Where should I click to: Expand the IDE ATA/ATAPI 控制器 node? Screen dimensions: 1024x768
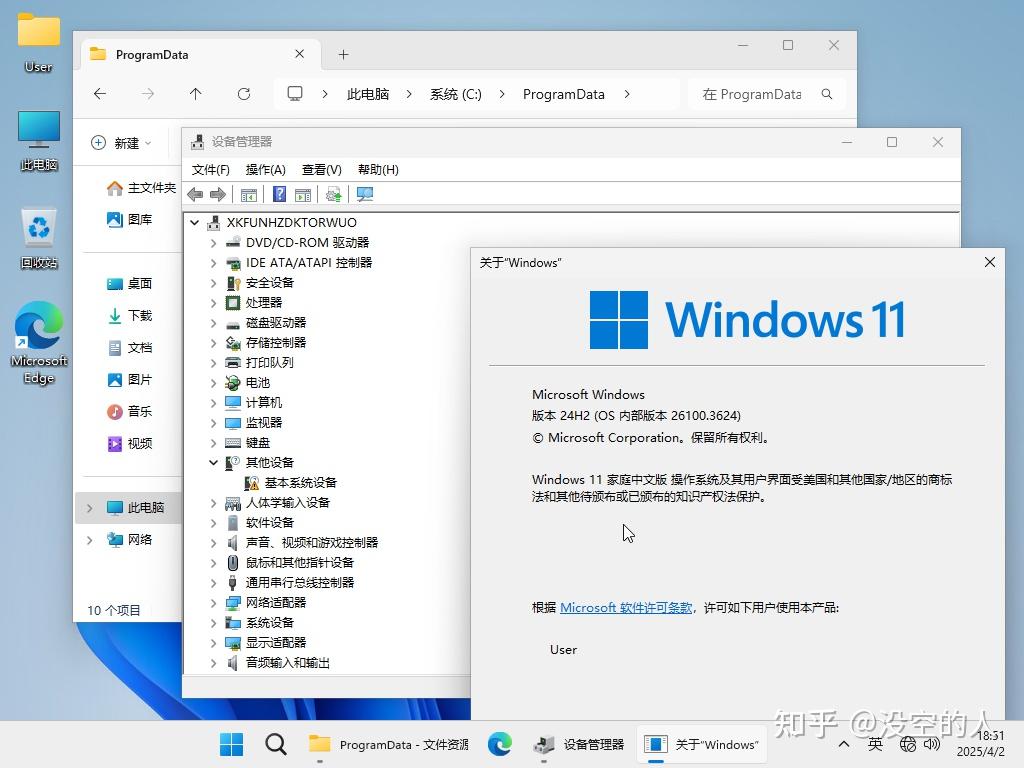click(214, 263)
